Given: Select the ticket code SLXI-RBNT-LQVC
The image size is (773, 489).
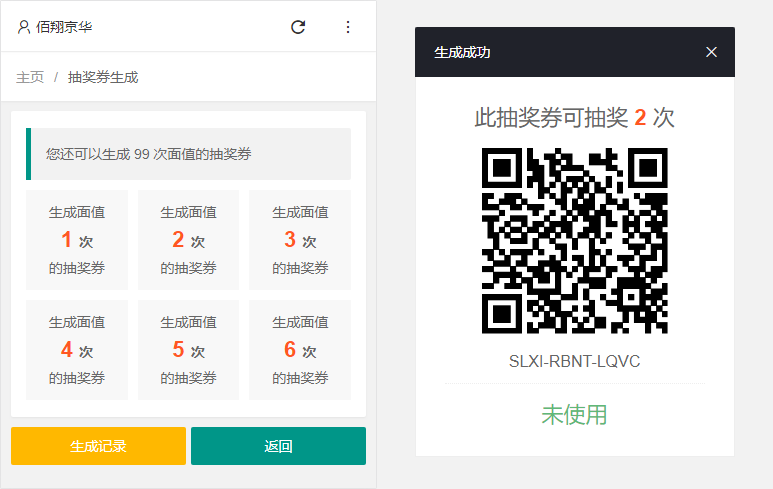Looking at the screenshot, I should 575,361.
